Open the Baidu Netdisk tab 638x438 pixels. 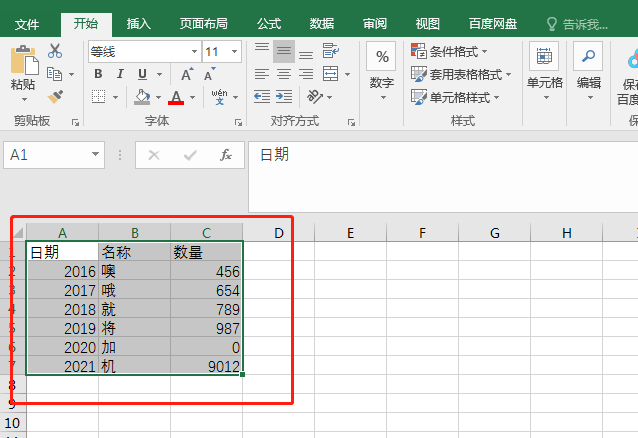pyautogui.click(x=493, y=24)
